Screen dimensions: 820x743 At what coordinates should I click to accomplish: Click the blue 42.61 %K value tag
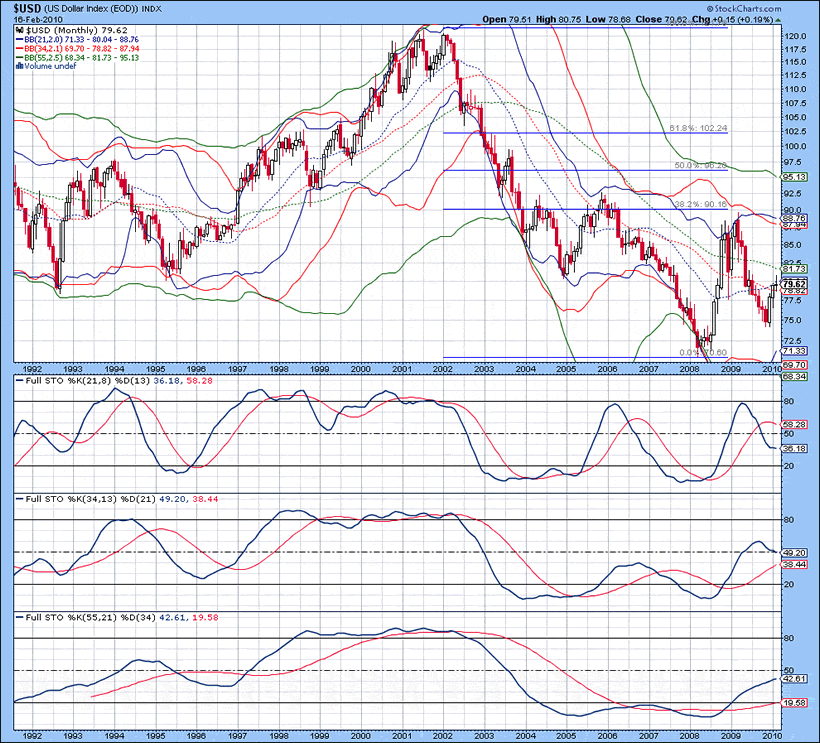click(x=793, y=679)
